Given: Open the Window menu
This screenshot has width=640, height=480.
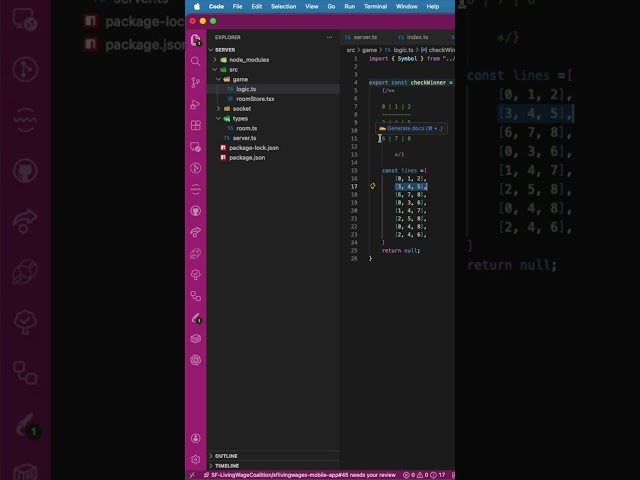Looking at the screenshot, I should click(407, 7).
